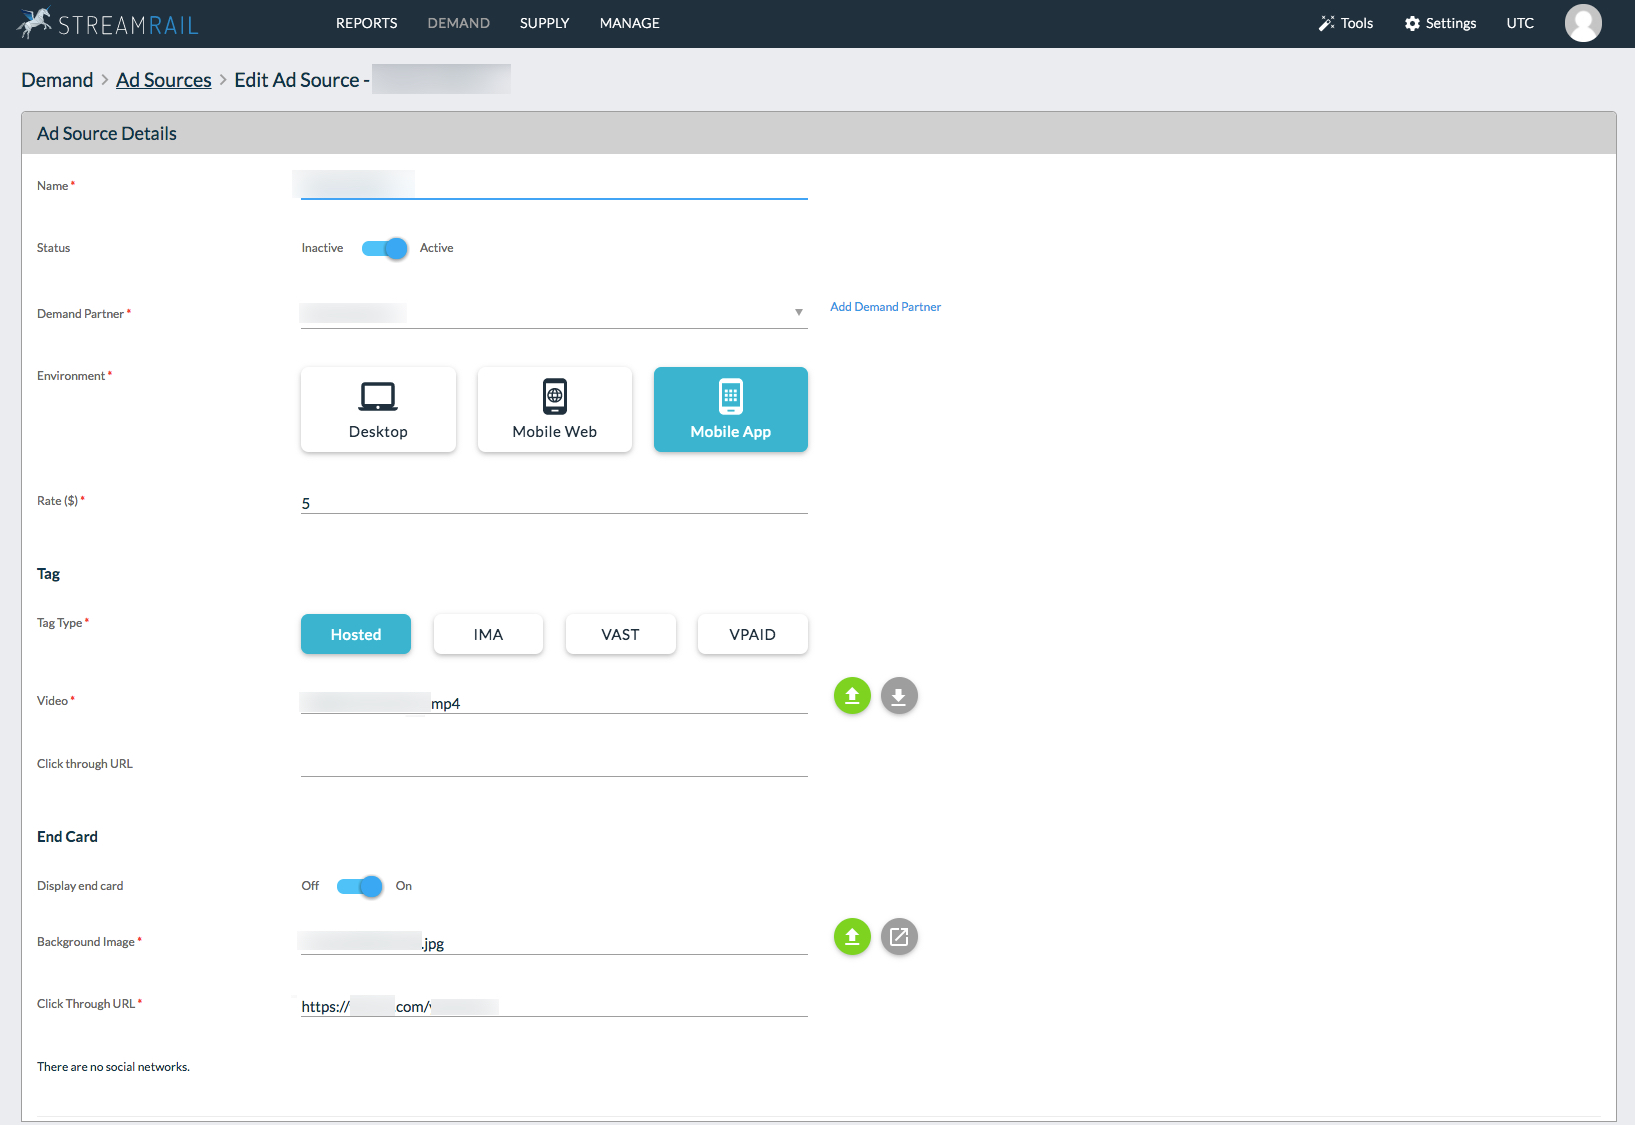Preview the background image in new window
1635x1125 pixels.
click(899, 937)
